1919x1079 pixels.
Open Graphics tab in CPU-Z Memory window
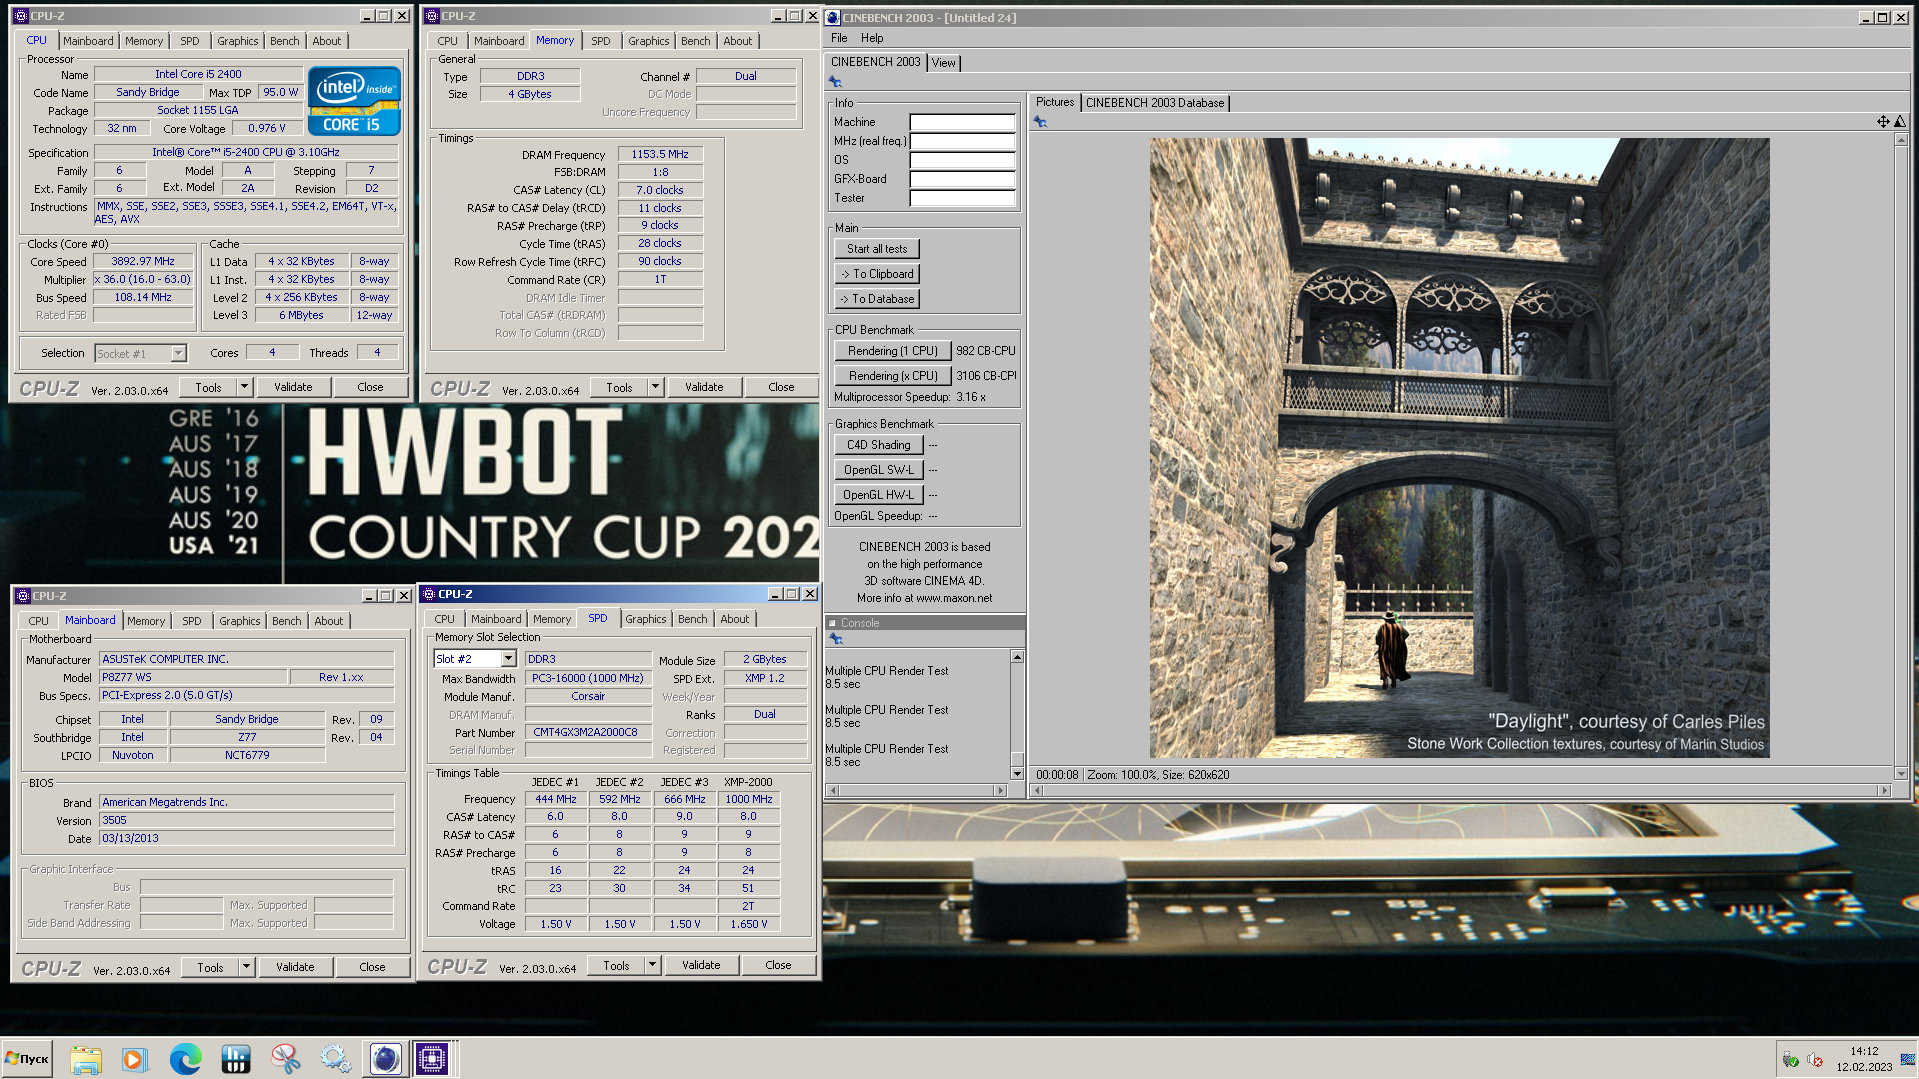pos(649,41)
